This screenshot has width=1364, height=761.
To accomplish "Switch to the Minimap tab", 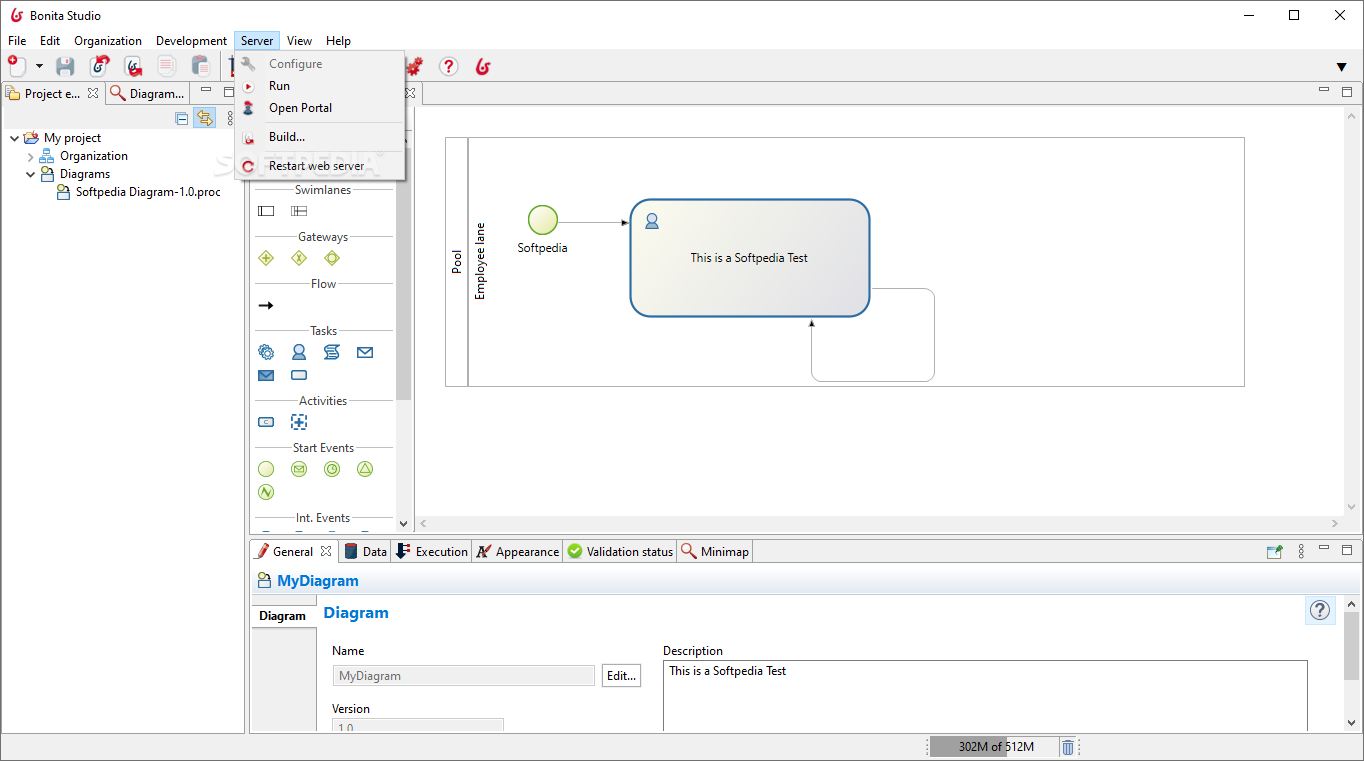I will pos(715,551).
